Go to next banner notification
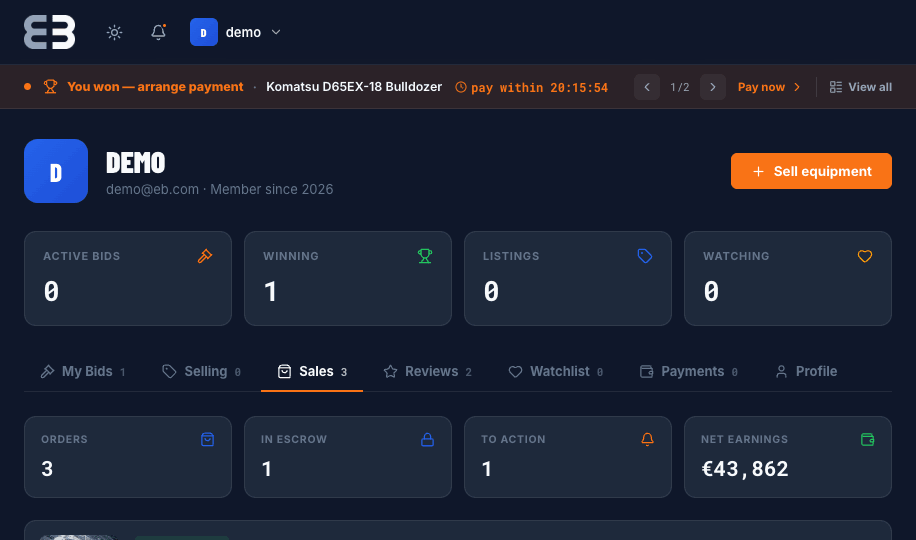The height and width of the screenshot is (540, 916). click(x=713, y=87)
